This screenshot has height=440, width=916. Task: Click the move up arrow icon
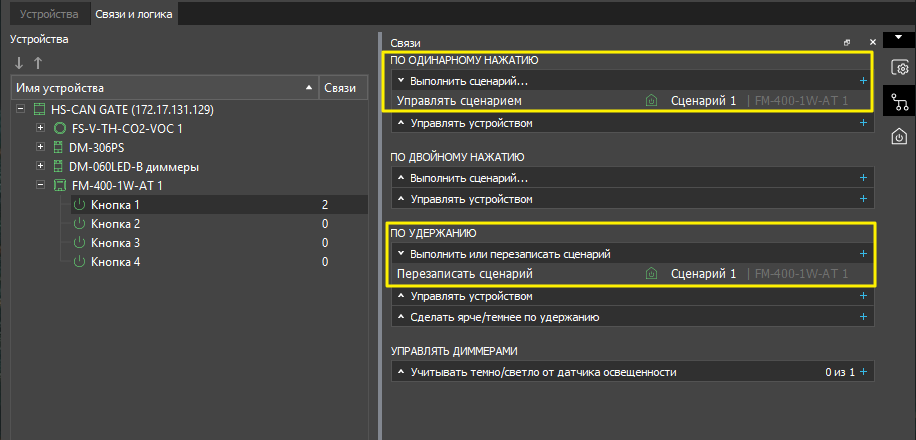(38, 64)
